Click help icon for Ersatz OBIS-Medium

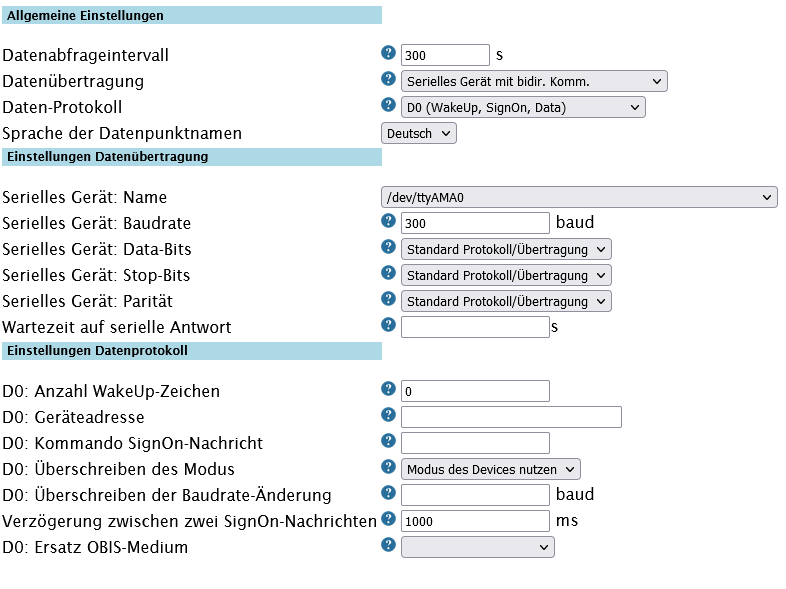[x=388, y=545]
